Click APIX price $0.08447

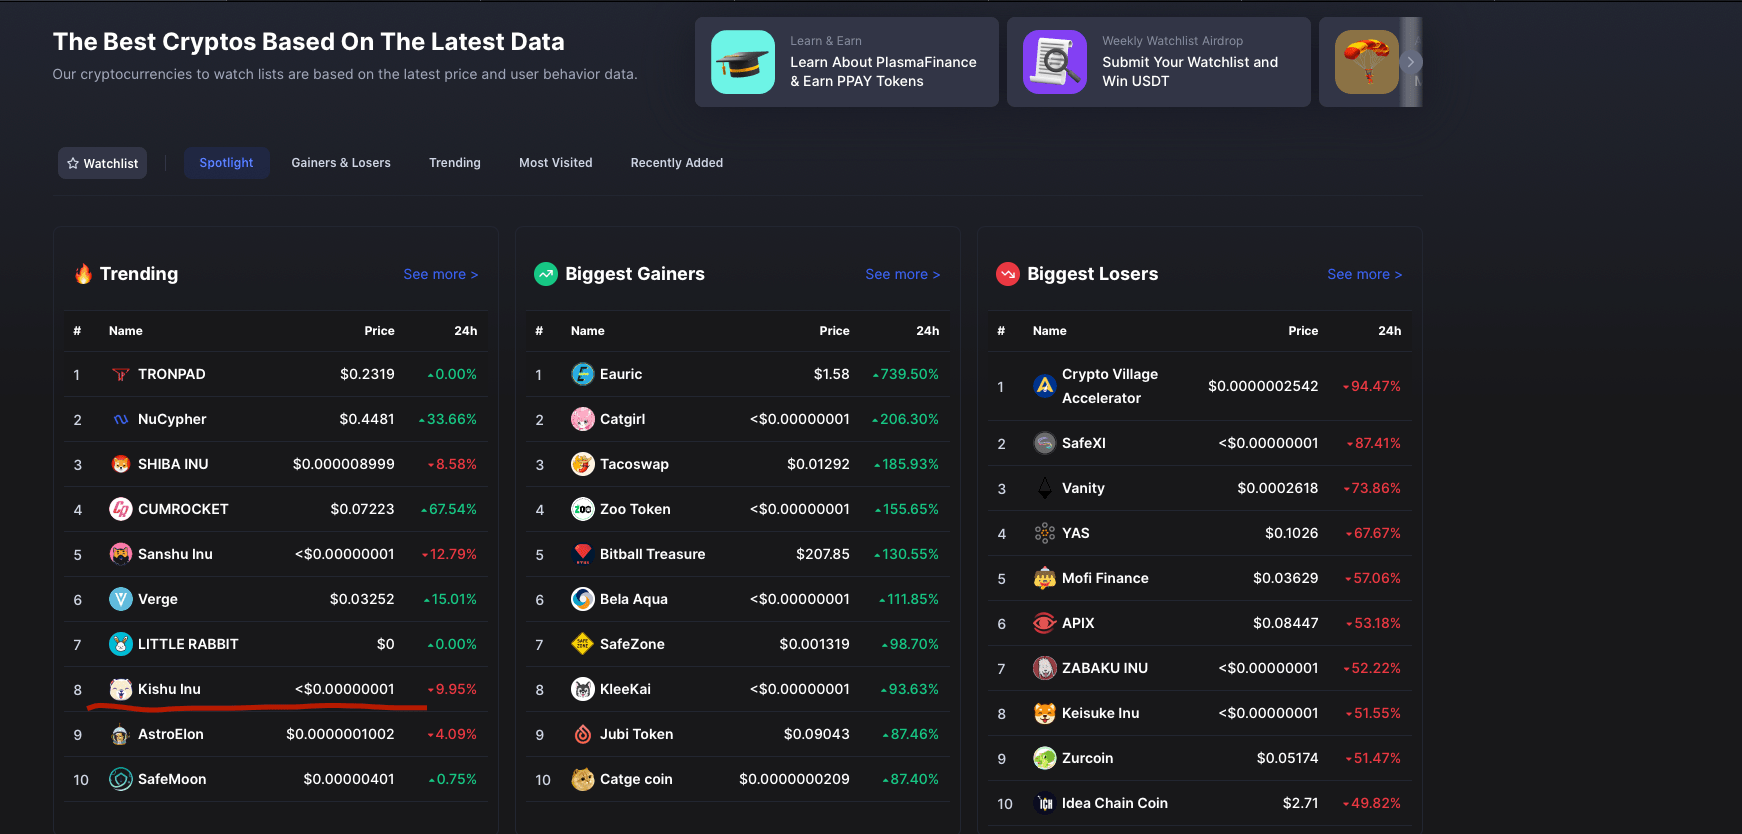click(1286, 623)
